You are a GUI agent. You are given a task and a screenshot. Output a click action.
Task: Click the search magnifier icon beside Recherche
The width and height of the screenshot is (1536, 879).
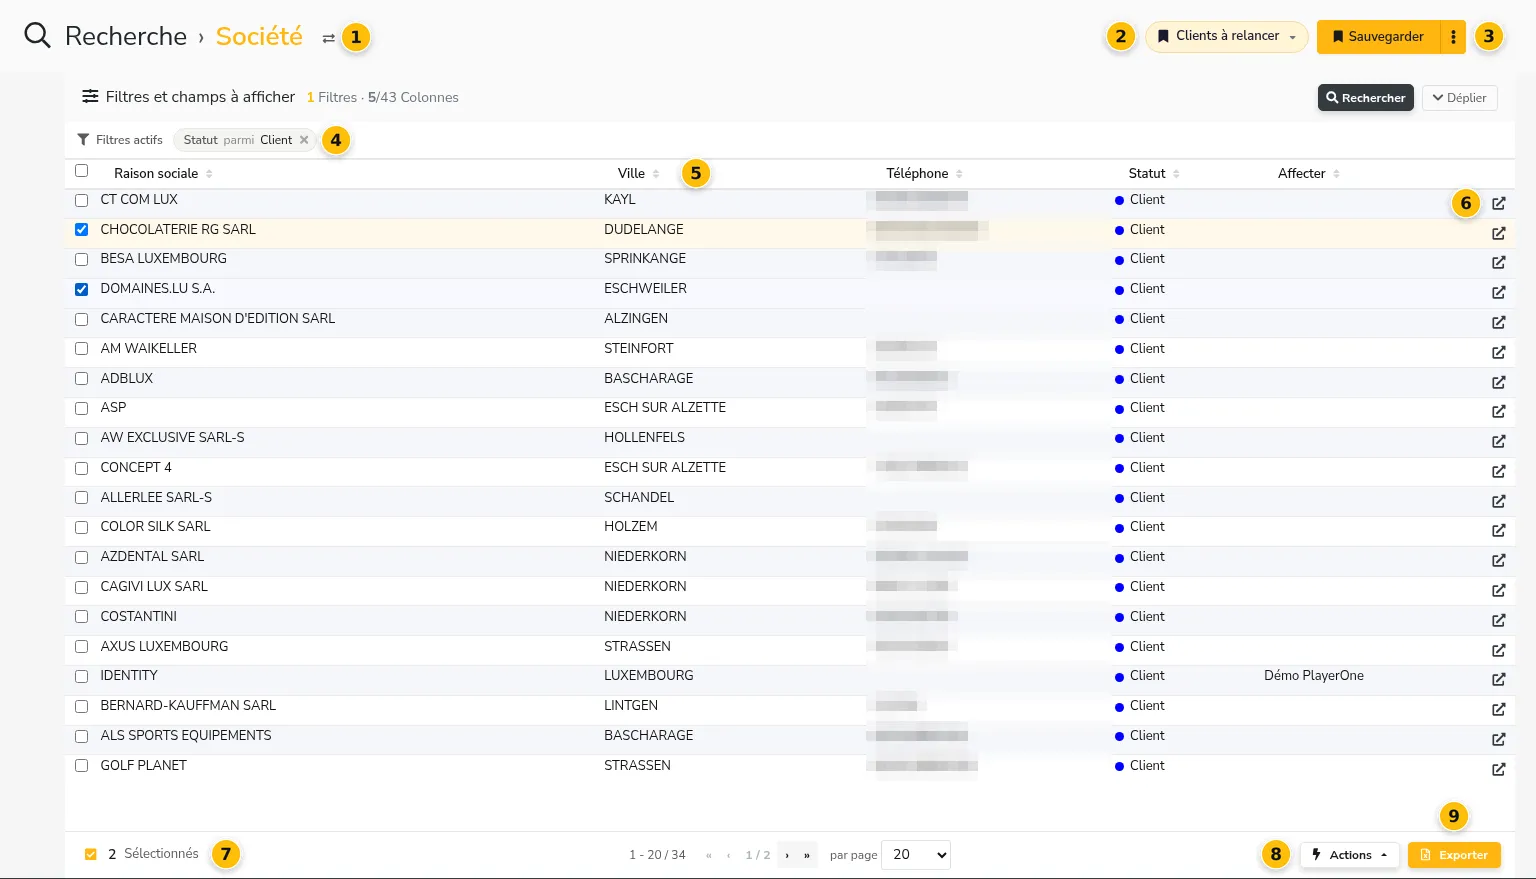pos(37,36)
